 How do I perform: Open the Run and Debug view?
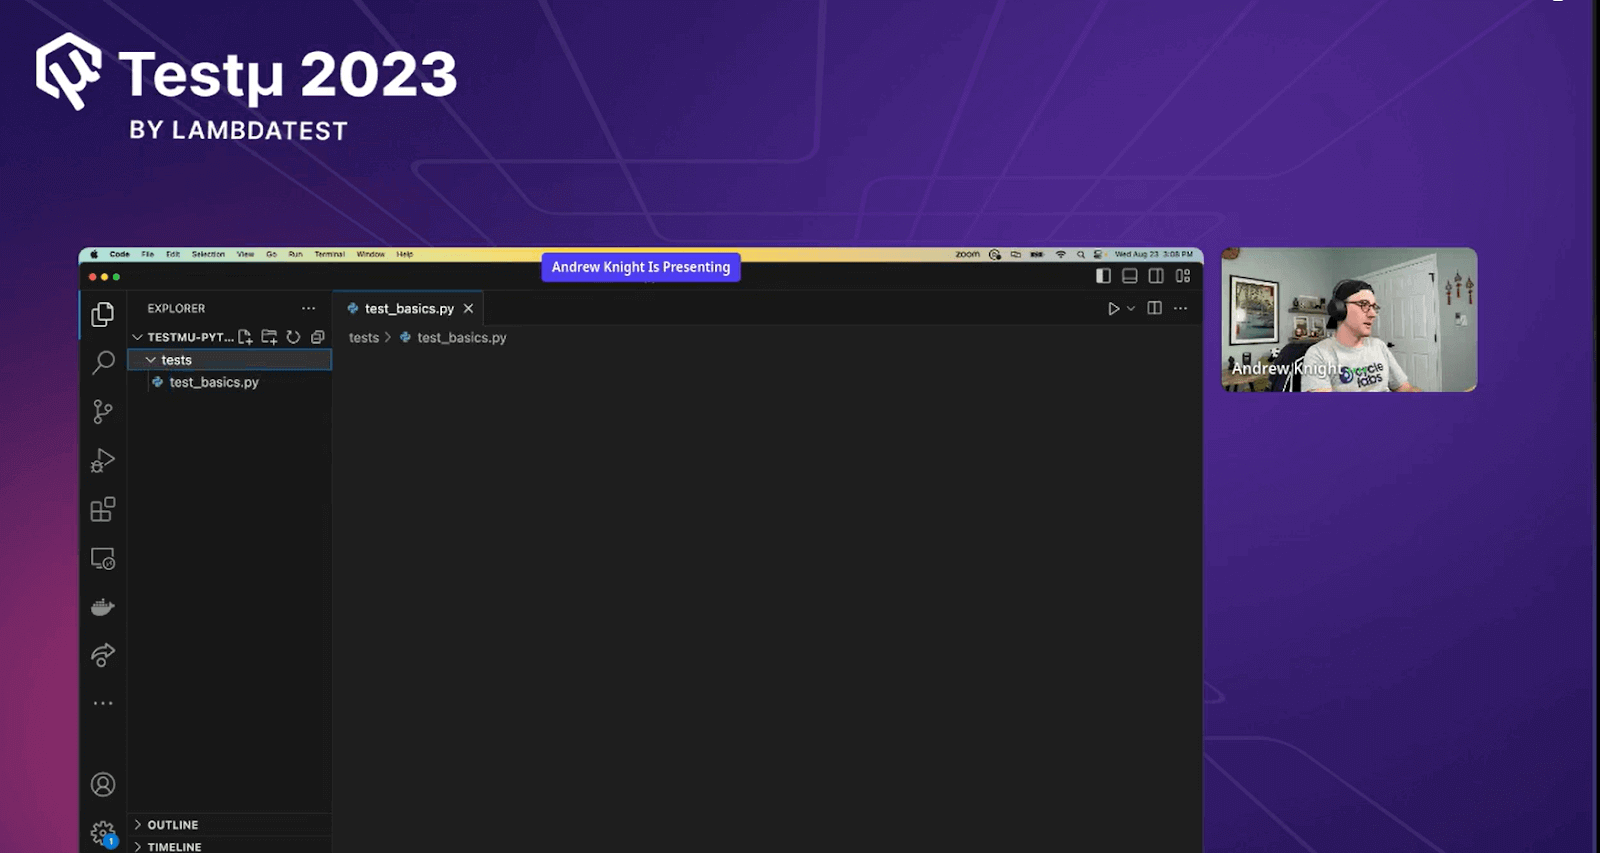coord(103,460)
